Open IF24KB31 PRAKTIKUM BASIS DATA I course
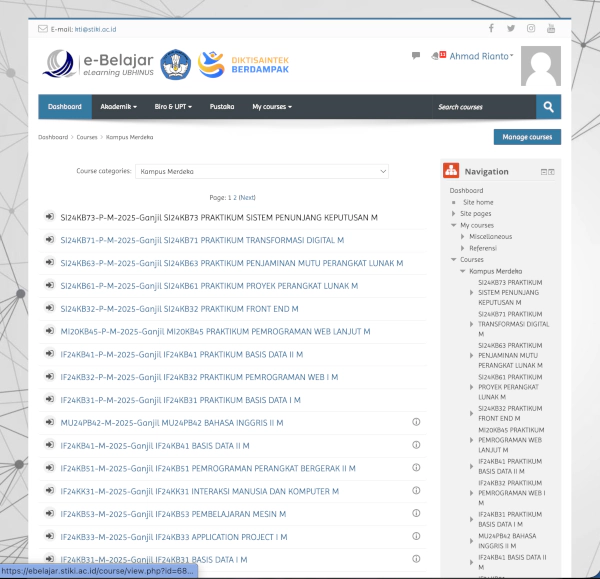 click(x=180, y=400)
